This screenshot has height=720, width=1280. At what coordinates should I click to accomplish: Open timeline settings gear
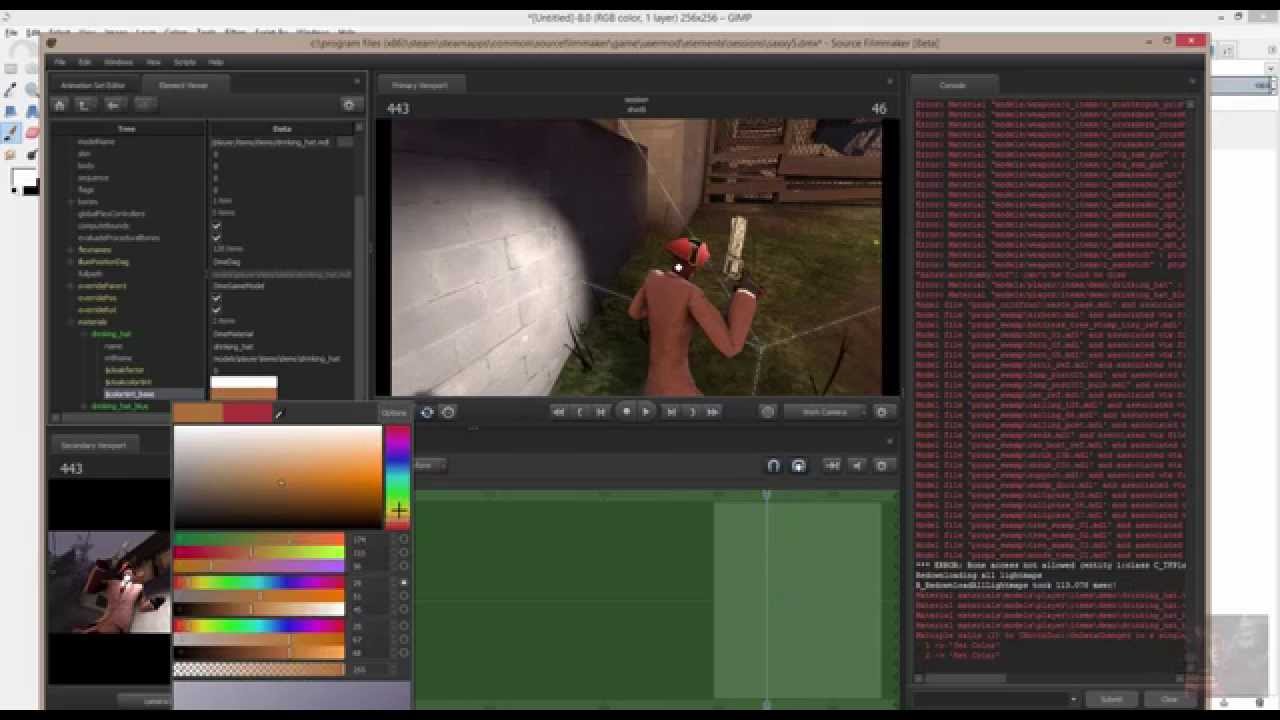[x=882, y=466]
